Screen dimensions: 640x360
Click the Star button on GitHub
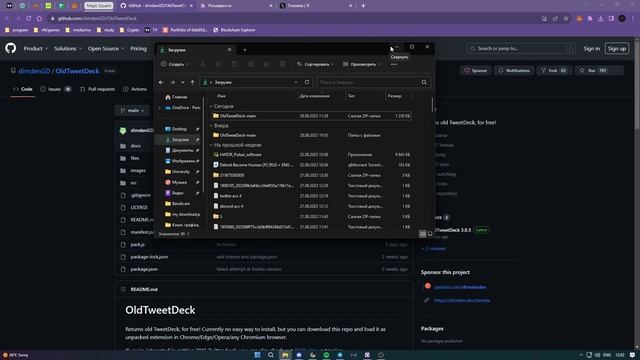(x=593, y=71)
